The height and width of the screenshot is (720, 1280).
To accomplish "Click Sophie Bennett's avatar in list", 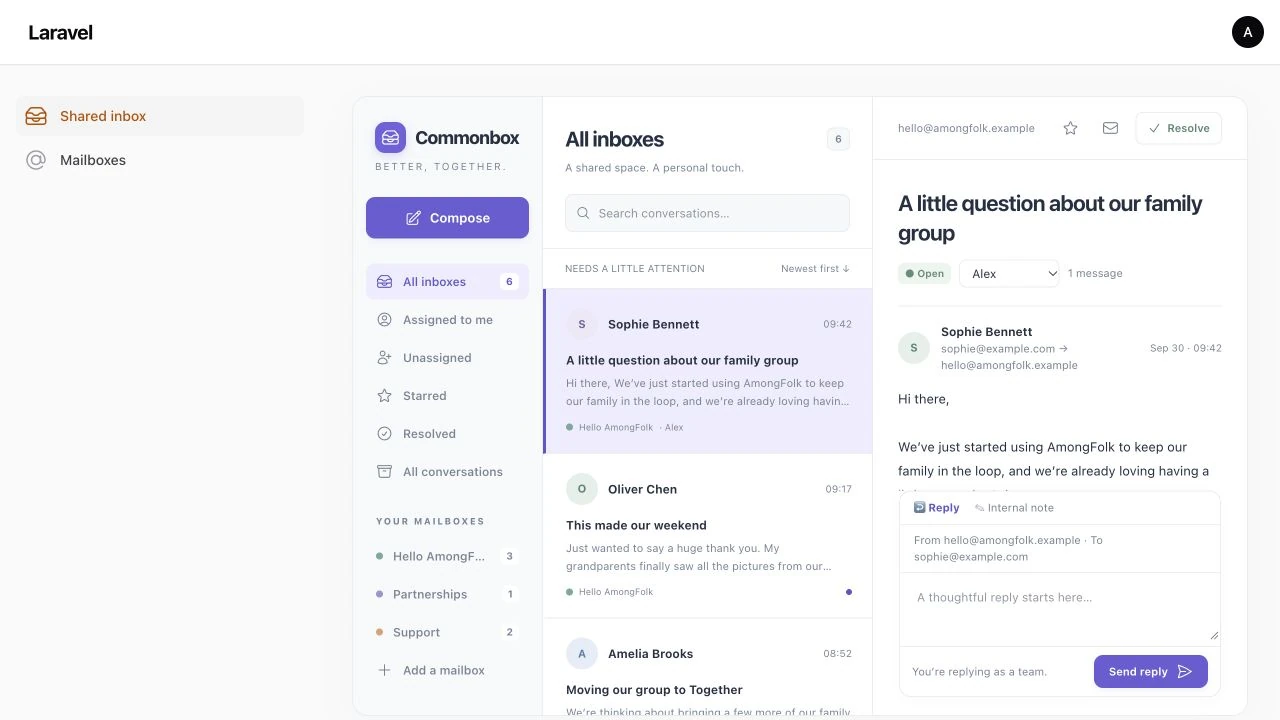I will pos(582,324).
